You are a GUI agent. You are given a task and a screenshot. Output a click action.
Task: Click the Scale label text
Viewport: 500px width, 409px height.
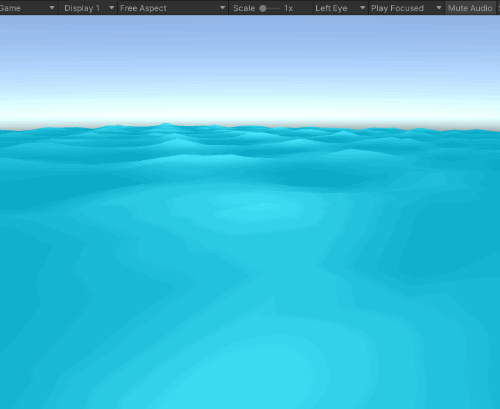pos(244,8)
